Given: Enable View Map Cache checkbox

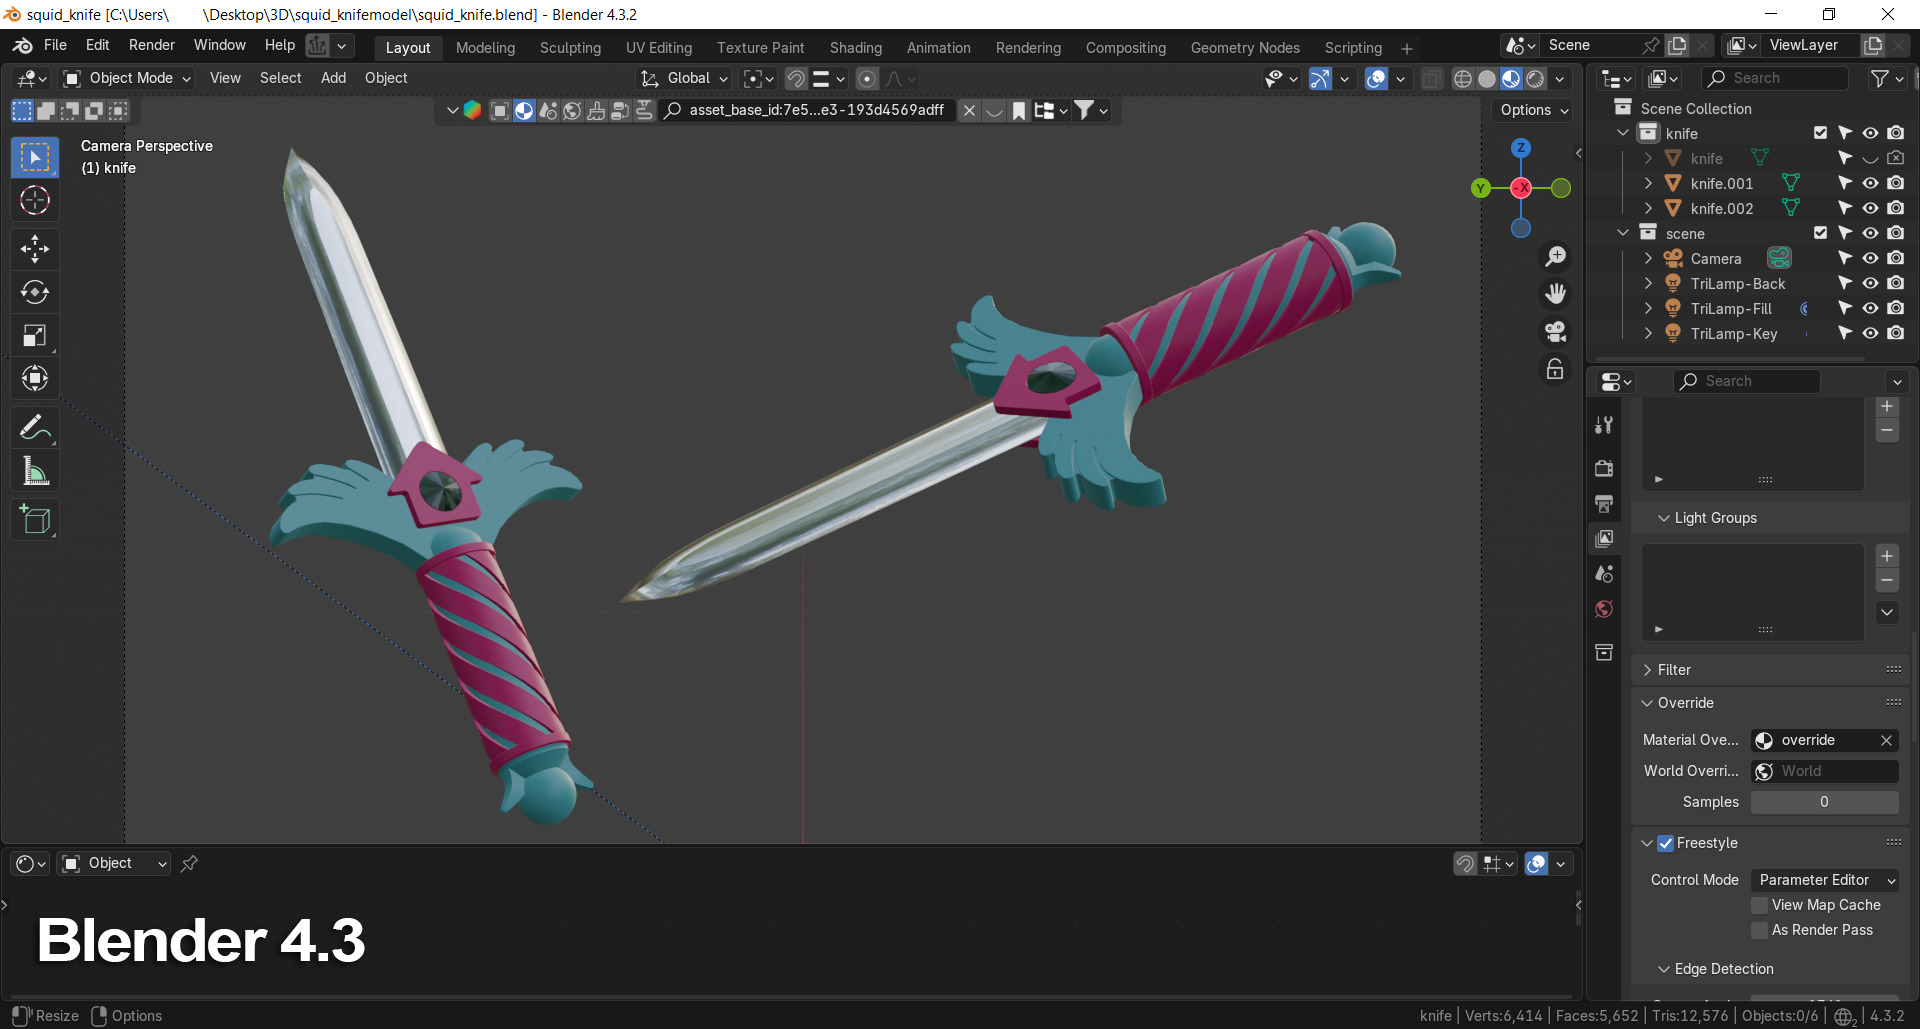Looking at the screenshot, I should tap(1760, 905).
